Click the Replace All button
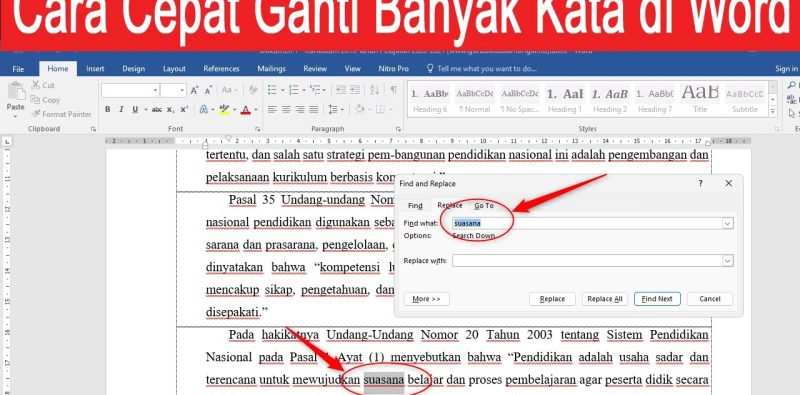 click(x=605, y=299)
